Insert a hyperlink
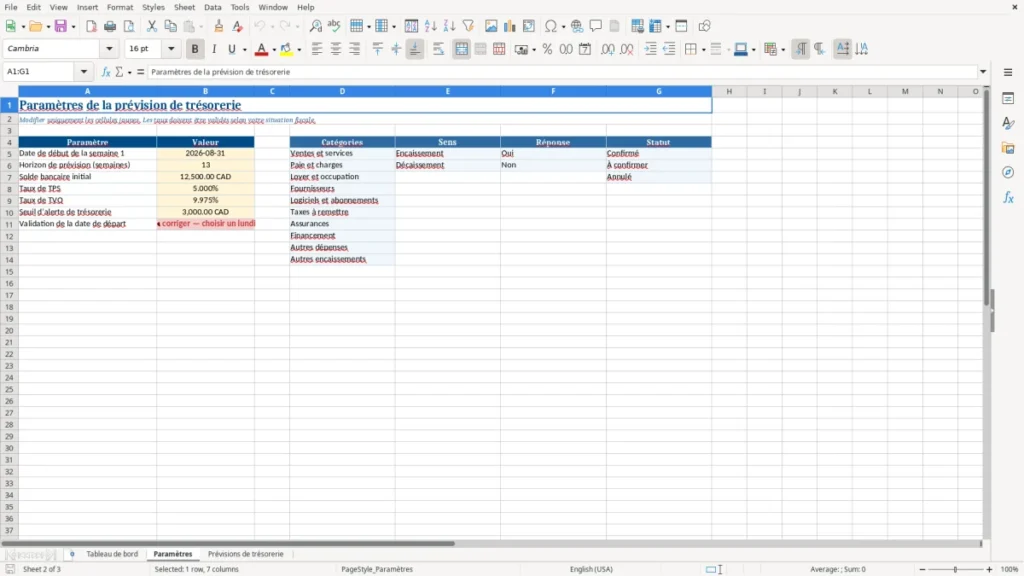 pyautogui.click(x=577, y=26)
